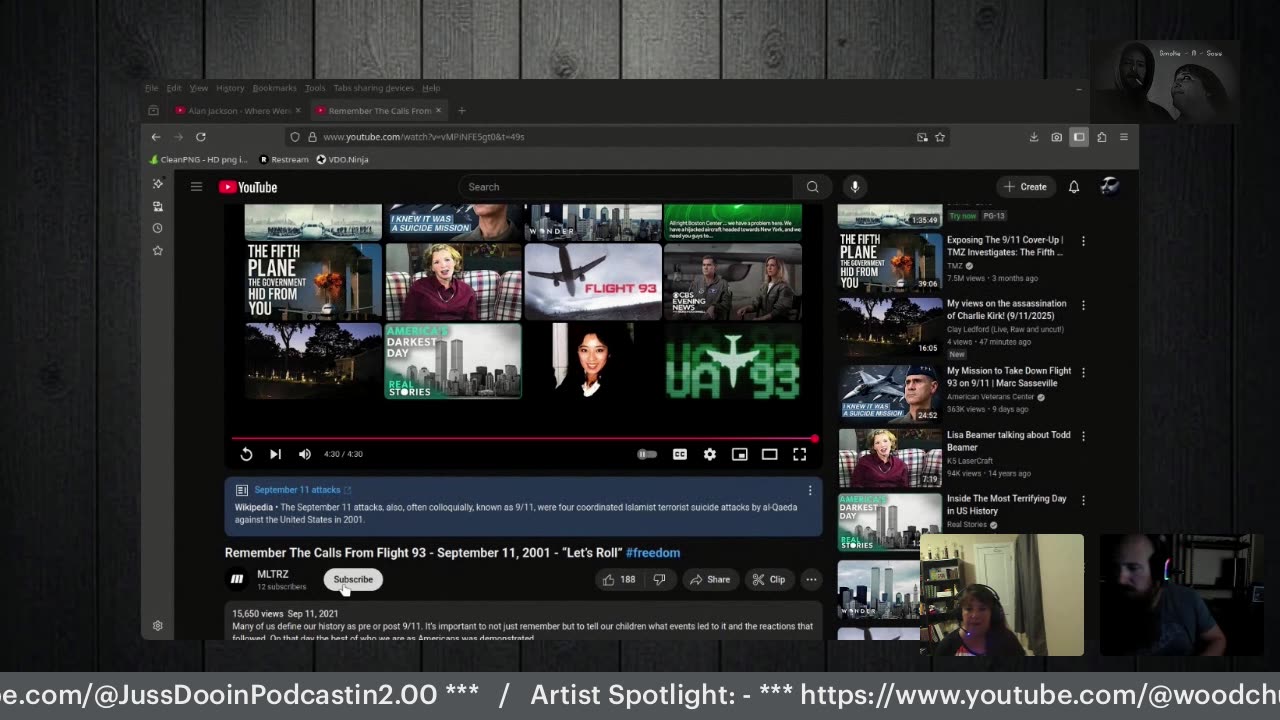Dislike the video
The height and width of the screenshot is (720, 1280).
click(x=659, y=580)
